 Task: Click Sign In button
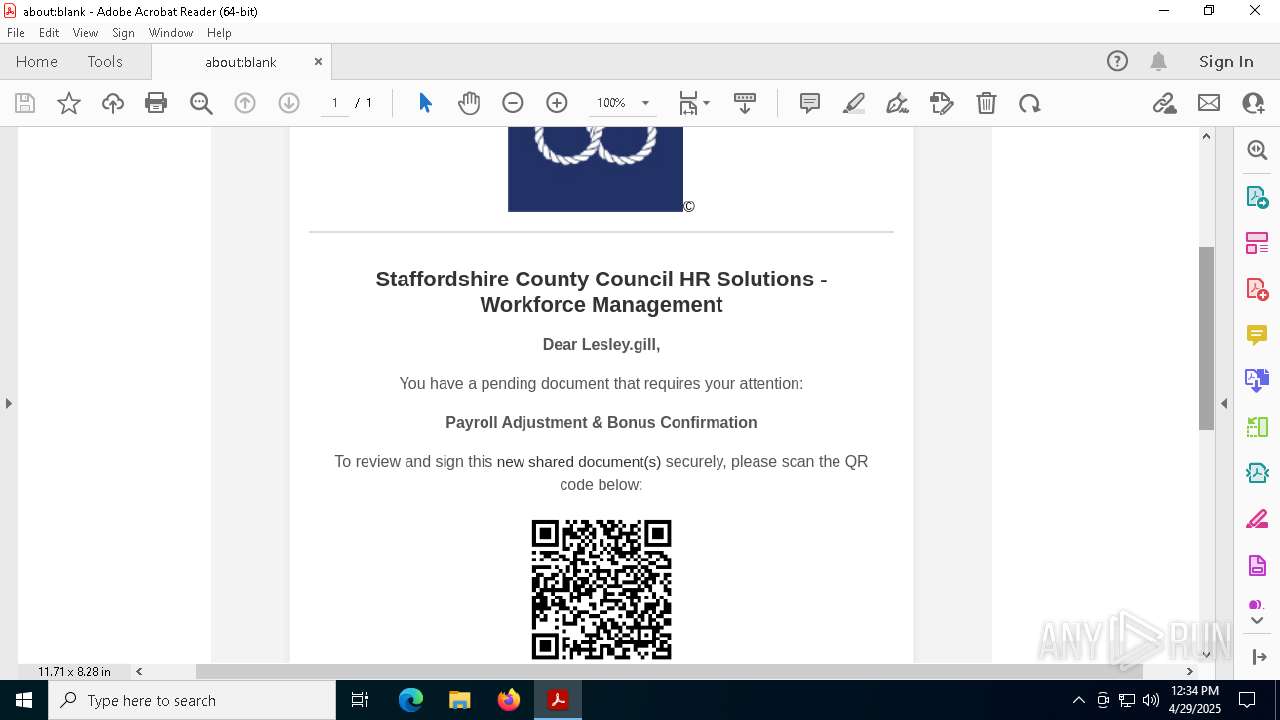click(1226, 61)
